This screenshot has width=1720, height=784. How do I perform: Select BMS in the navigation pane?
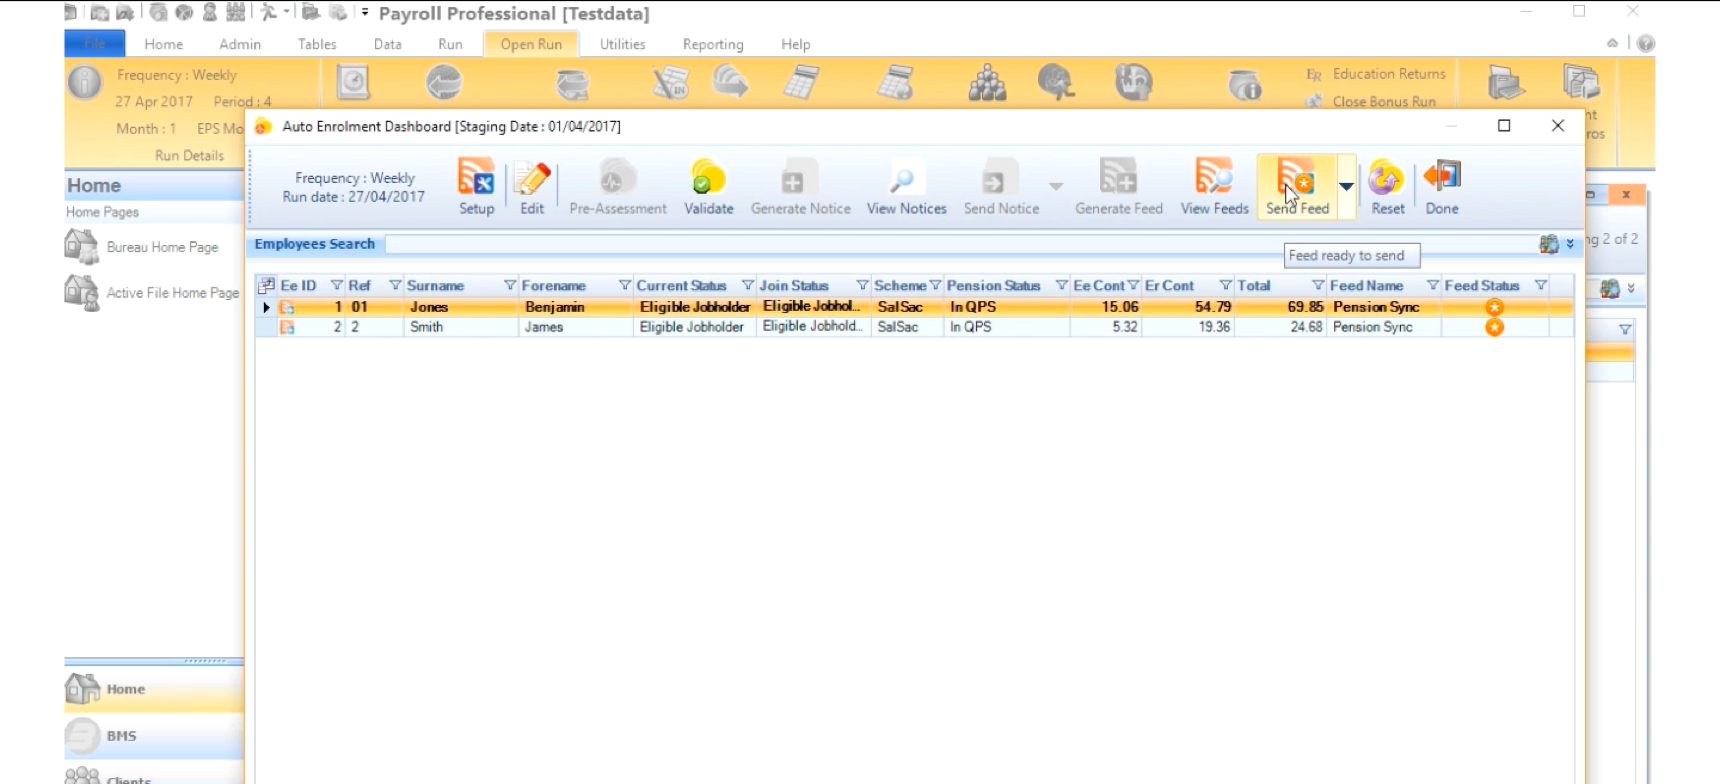pos(121,736)
